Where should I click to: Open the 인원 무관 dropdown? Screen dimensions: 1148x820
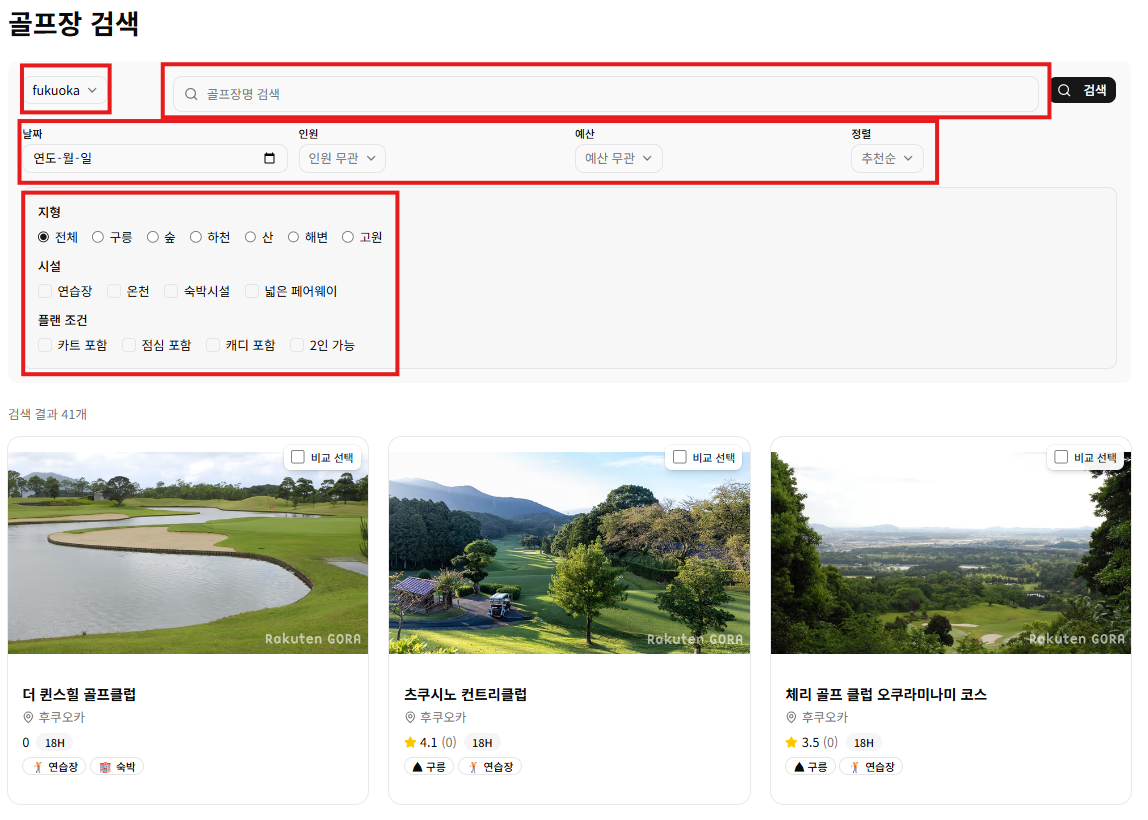pyautogui.click(x=342, y=158)
